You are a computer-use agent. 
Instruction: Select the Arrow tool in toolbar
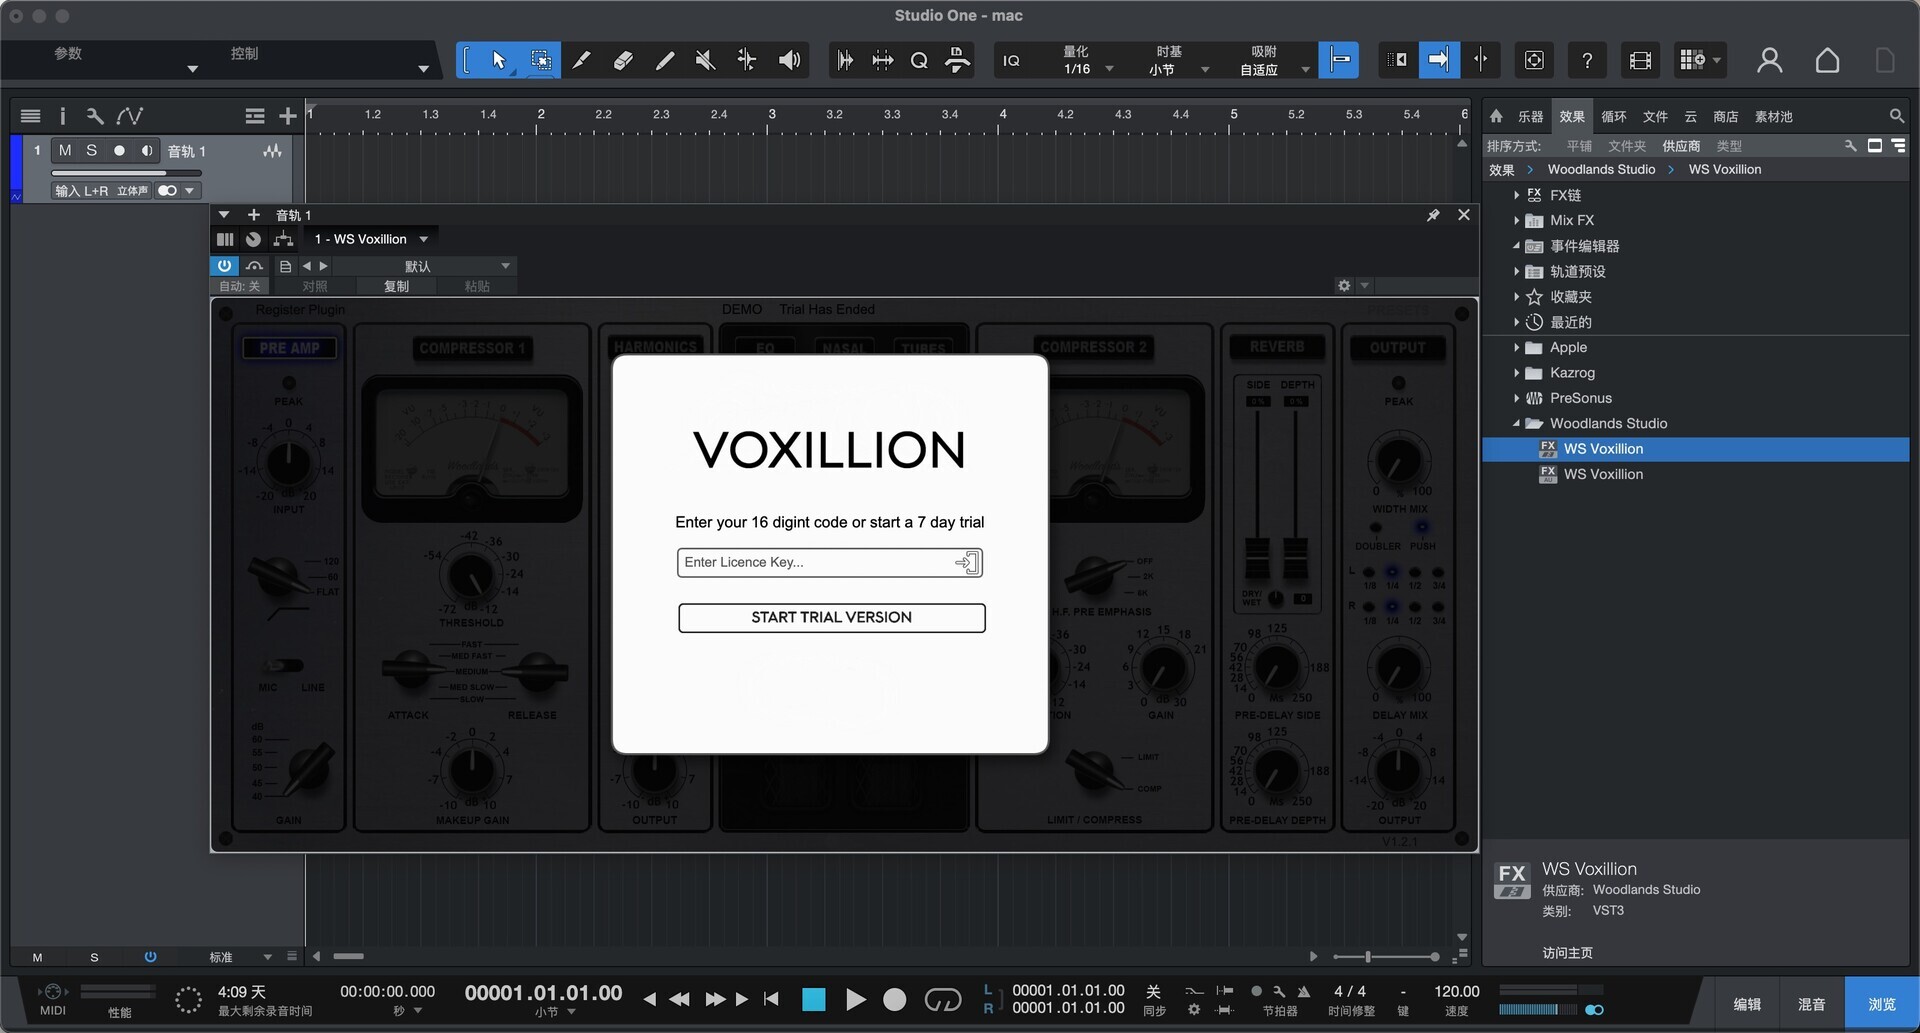pyautogui.click(x=498, y=61)
